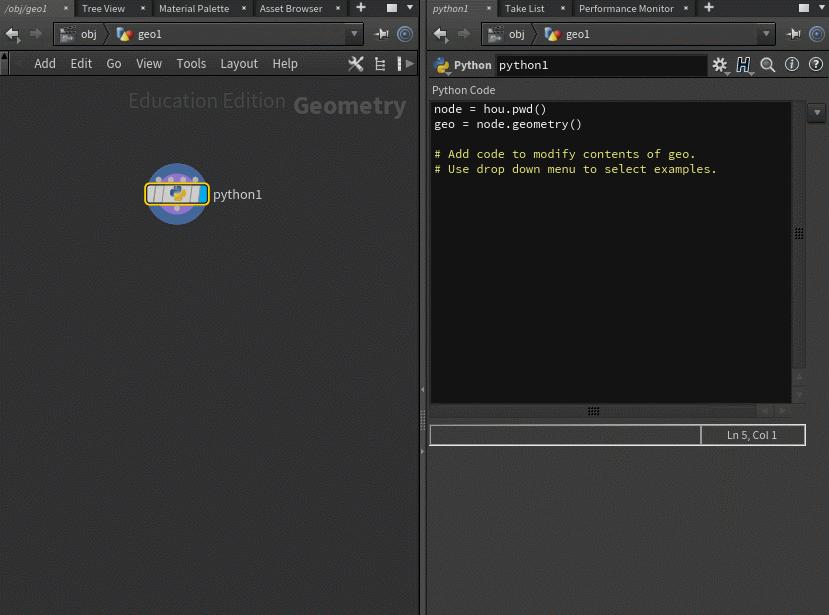
Task: Go forward in network editor path
Action: (35, 34)
